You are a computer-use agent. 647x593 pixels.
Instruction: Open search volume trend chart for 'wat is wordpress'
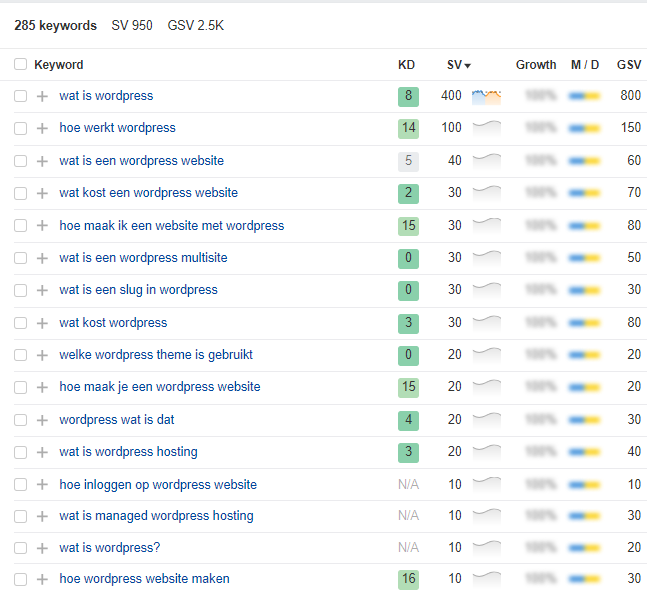coord(486,97)
